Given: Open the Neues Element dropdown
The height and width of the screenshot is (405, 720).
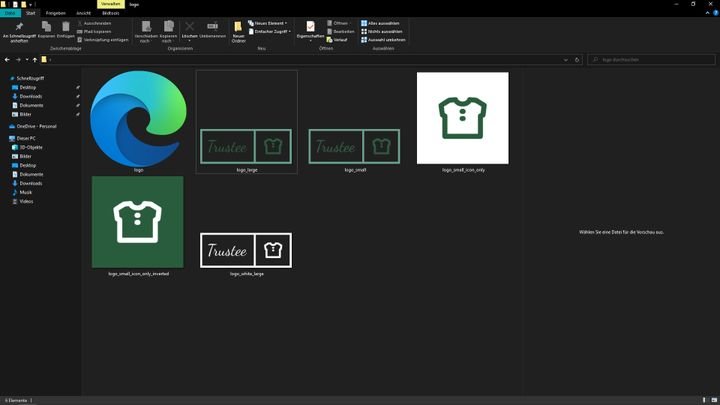Looking at the screenshot, I should pyautogui.click(x=270, y=22).
